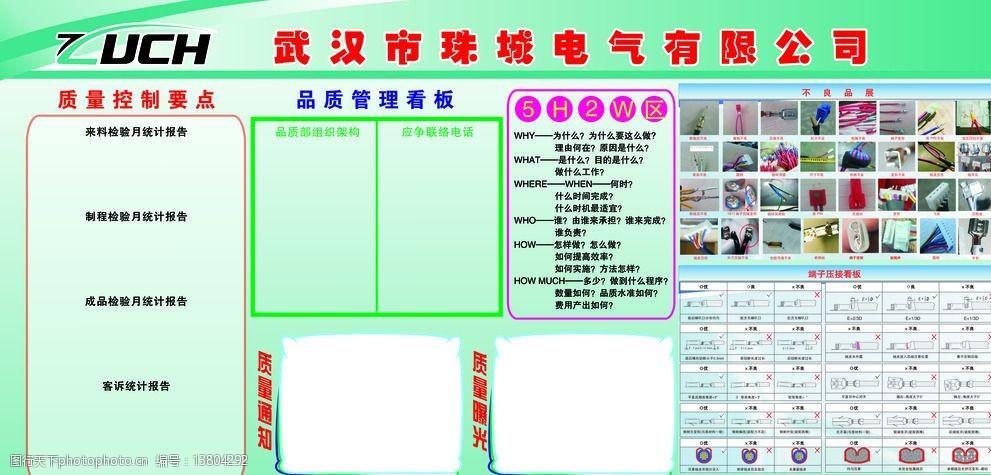Open the white oval connector photo
The height and width of the screenshot is (475, 991).
point(858,234)
